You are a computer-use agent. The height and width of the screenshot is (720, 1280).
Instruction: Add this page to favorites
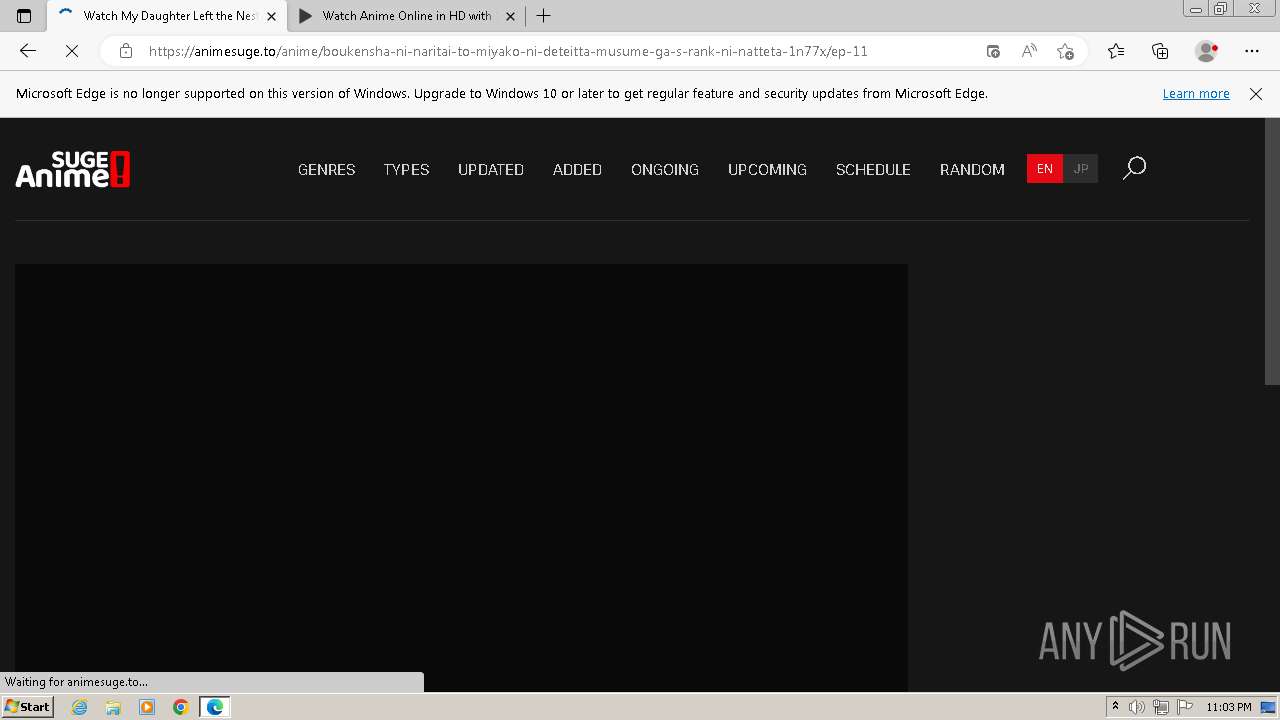click(x=1065, y=51)
